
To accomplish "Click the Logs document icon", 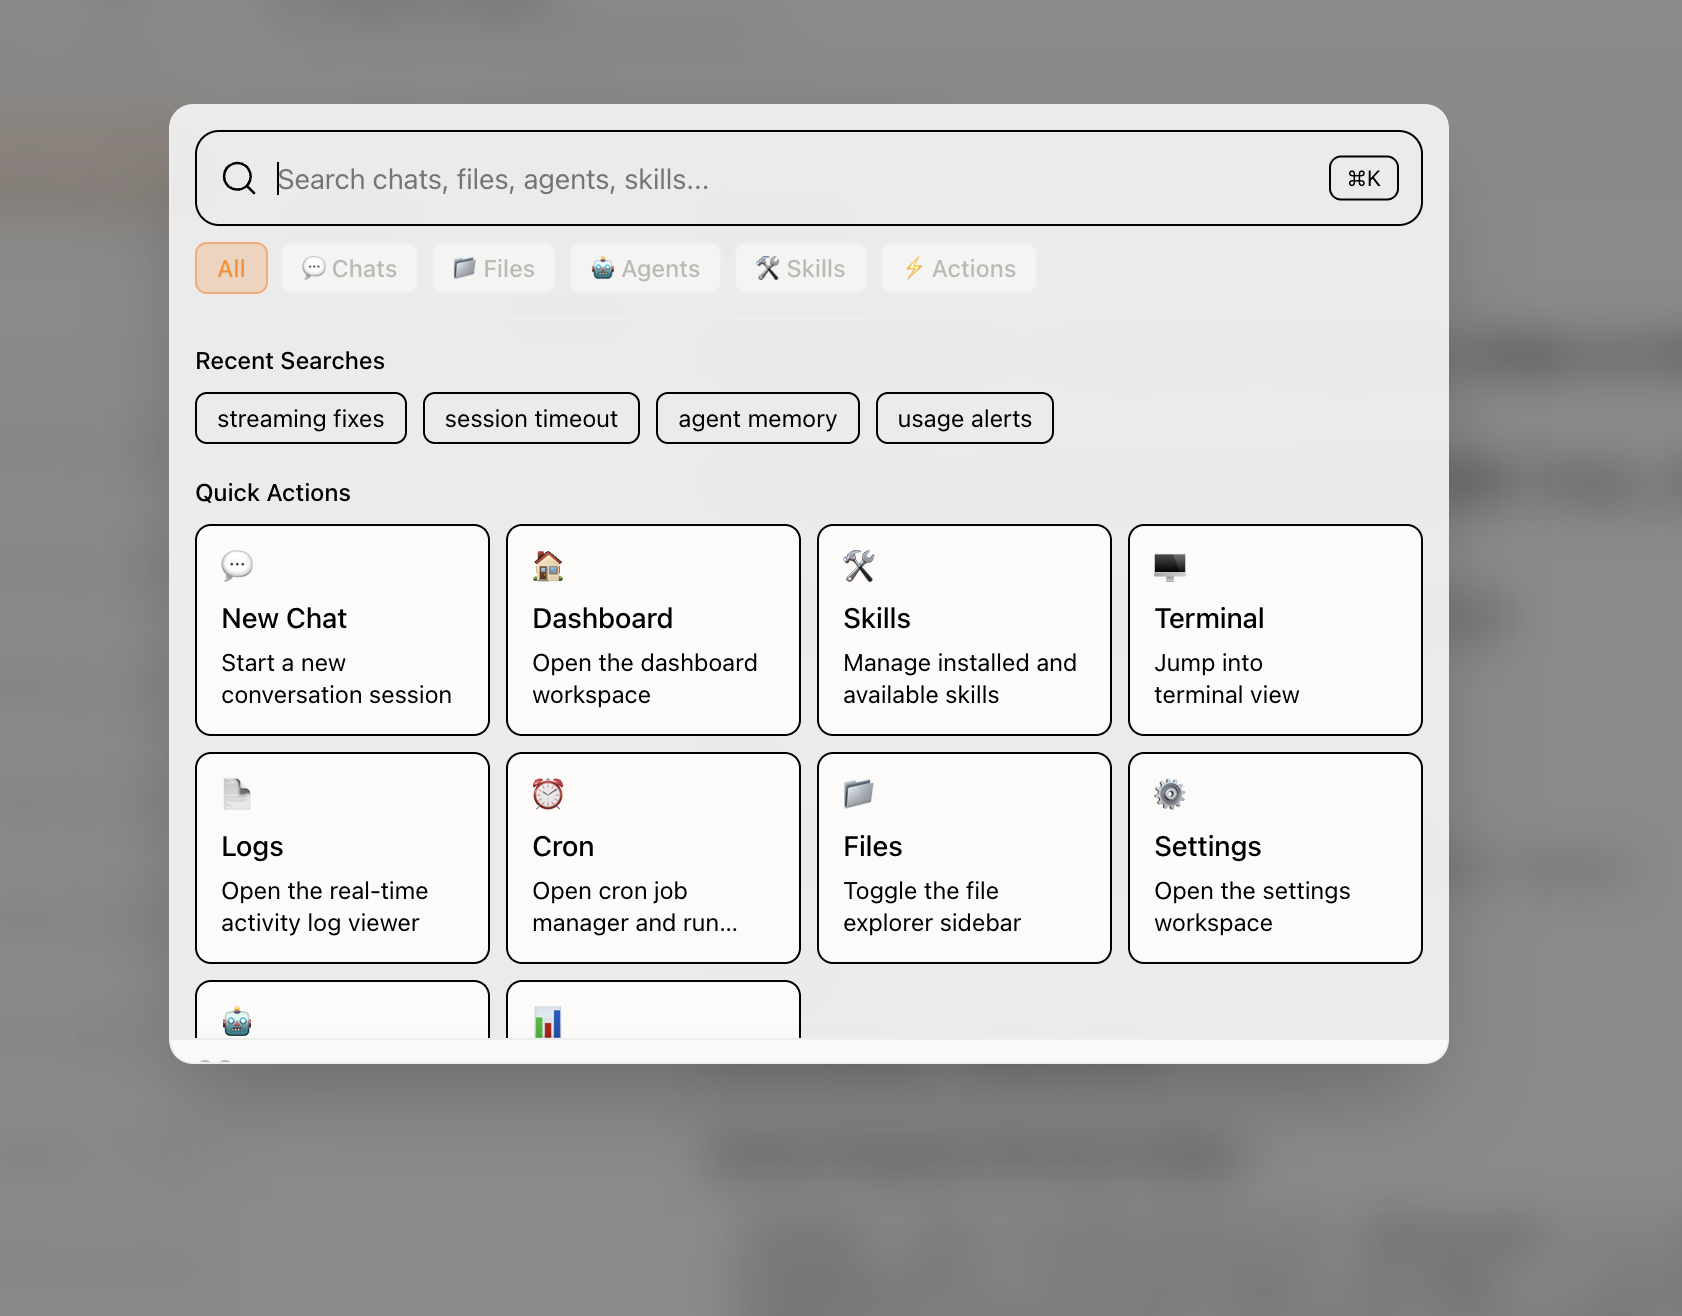I will [237, 794].
